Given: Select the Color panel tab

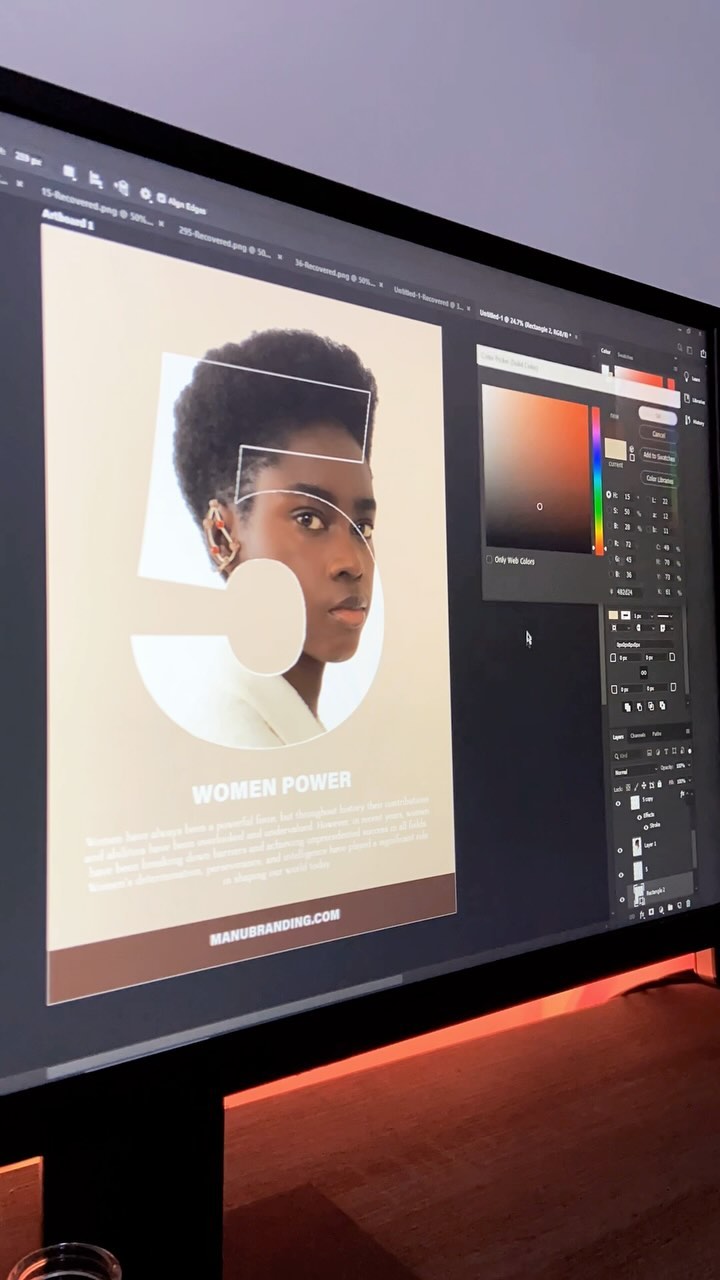Looking at the screenshot, I should click(605, 351).
